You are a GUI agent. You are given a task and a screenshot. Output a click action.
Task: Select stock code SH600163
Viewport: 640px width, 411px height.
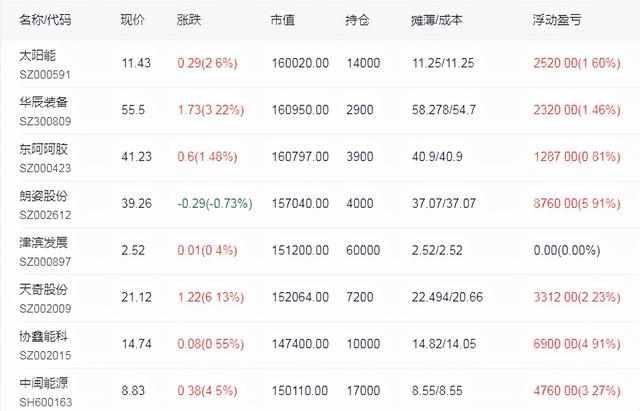(x=45, y=402)
